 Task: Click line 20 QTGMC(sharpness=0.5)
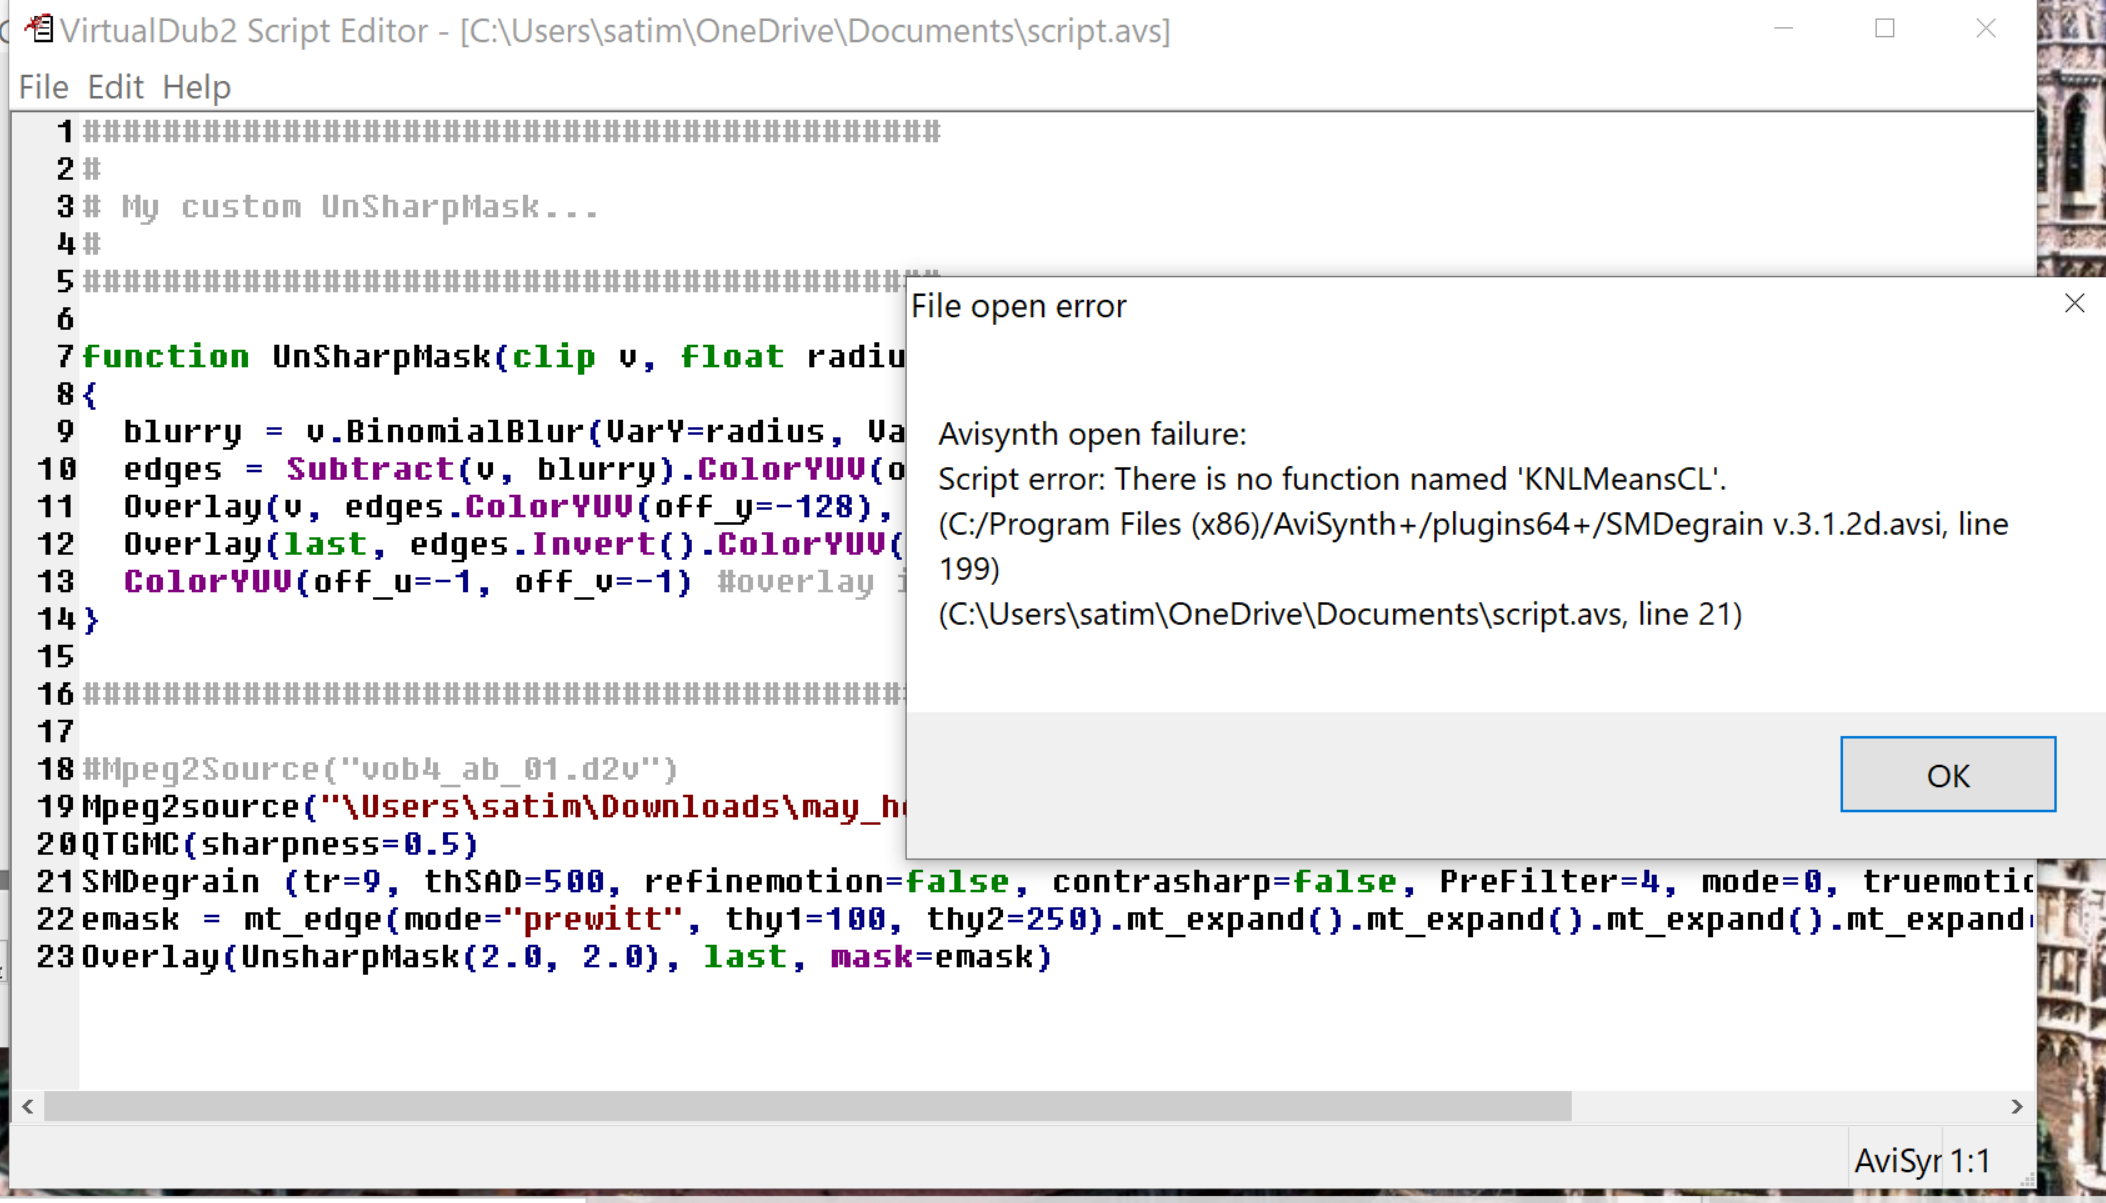280,845
